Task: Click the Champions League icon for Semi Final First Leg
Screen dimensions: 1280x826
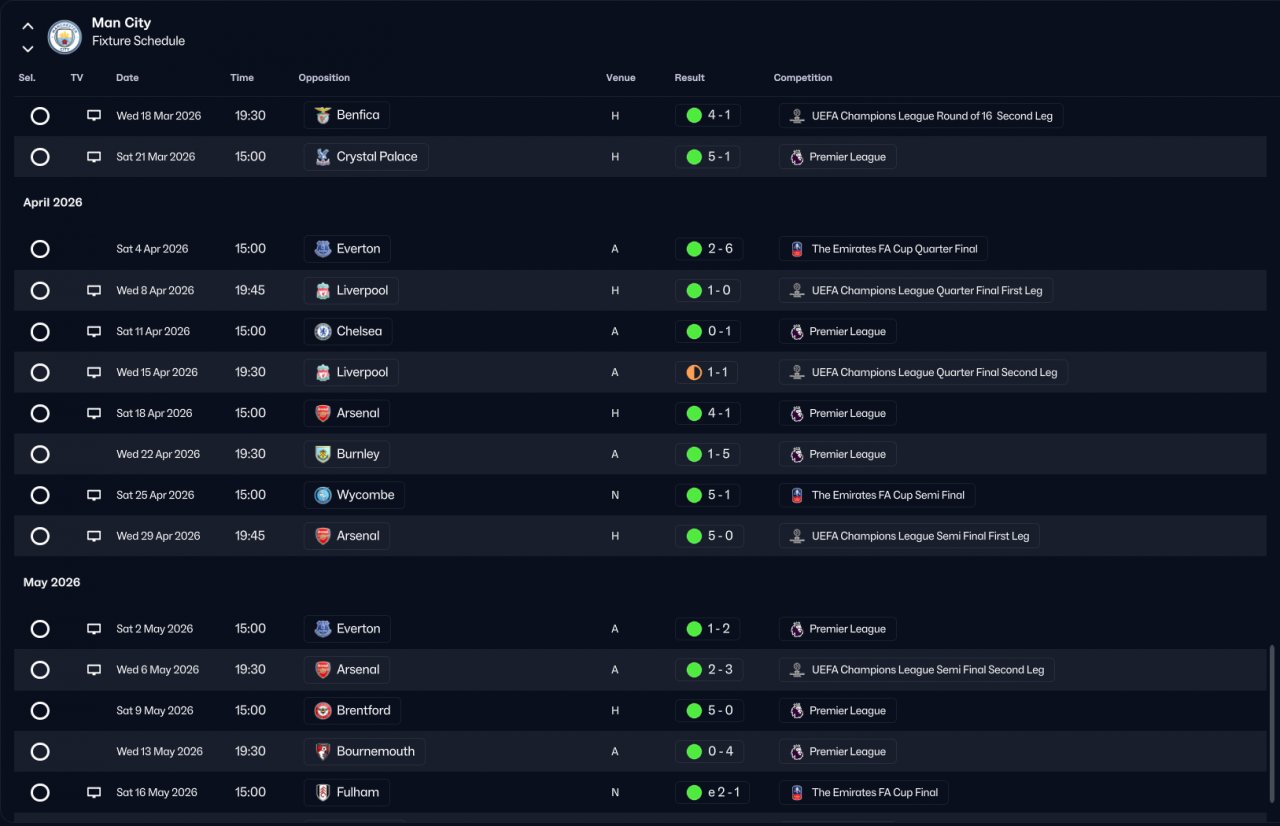Action: point(797,536)
